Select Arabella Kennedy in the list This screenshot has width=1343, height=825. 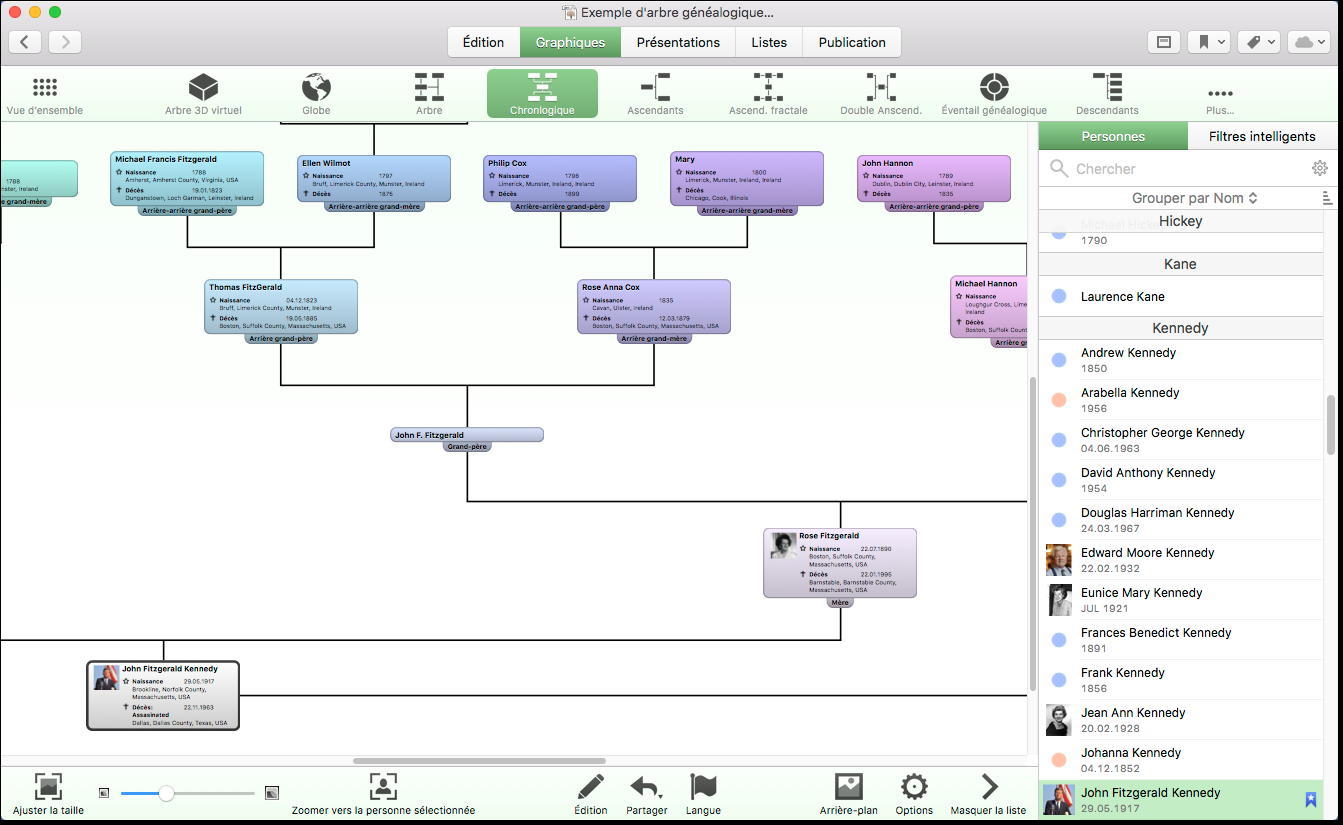1181,400
